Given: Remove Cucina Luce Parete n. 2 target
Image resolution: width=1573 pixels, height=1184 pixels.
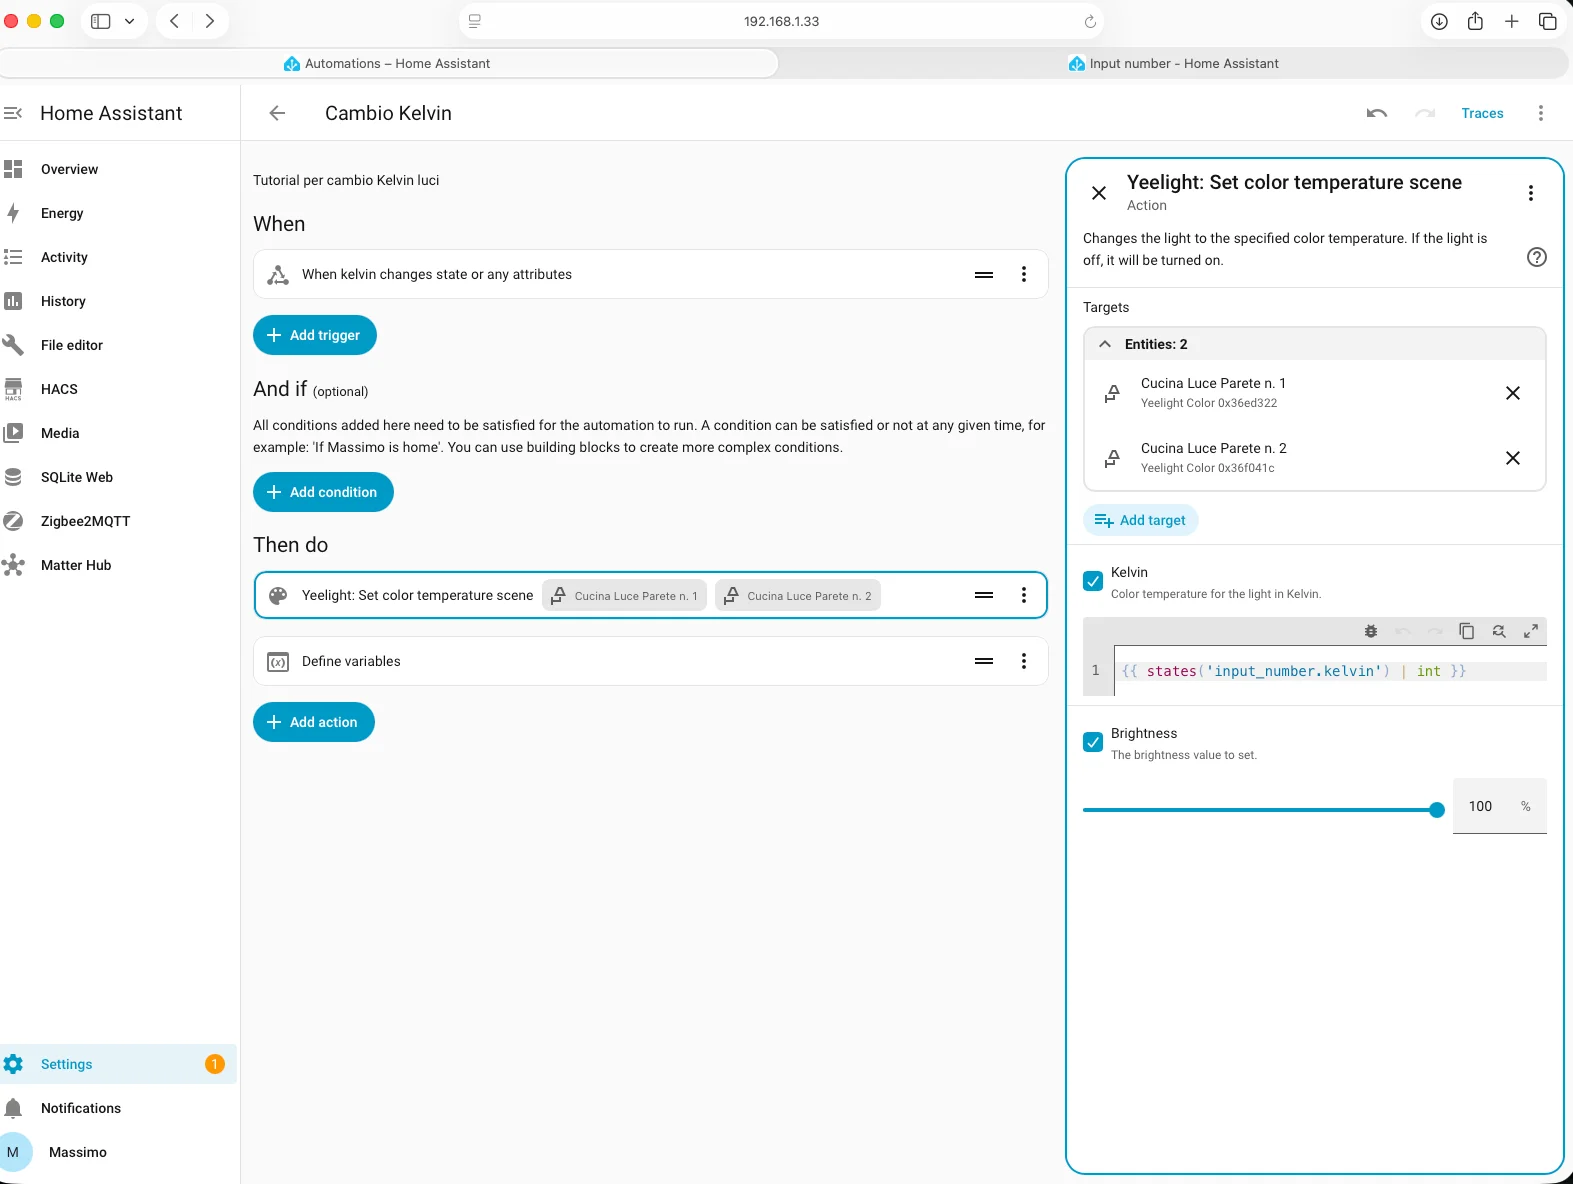Looking at the screenshot, I should (1513, 458).
